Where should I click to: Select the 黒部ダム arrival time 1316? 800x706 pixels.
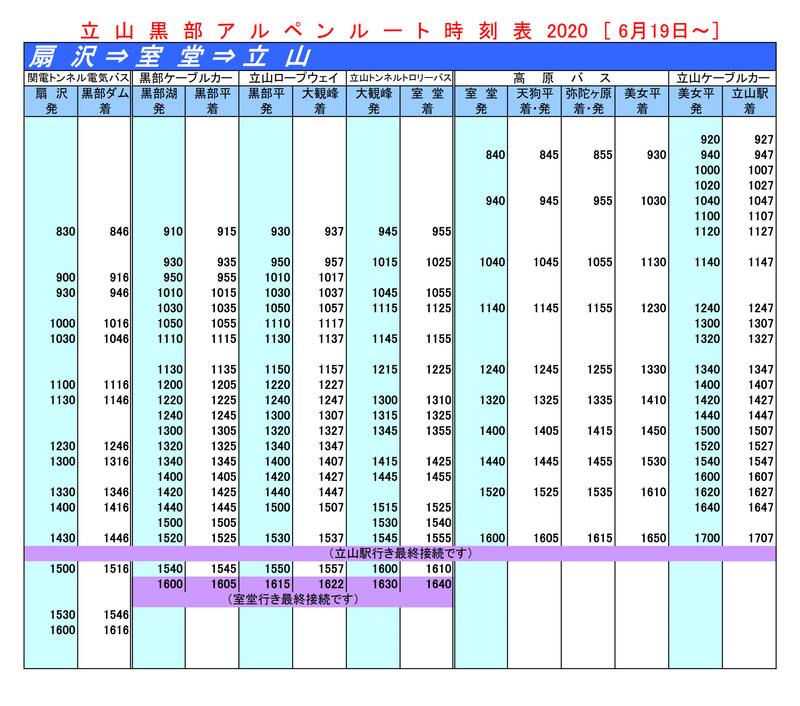point(116,462)
